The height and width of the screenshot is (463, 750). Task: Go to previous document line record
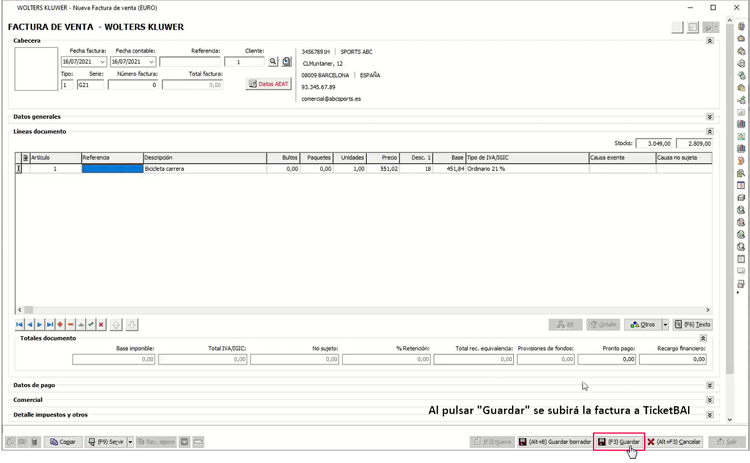coord(30,325)
